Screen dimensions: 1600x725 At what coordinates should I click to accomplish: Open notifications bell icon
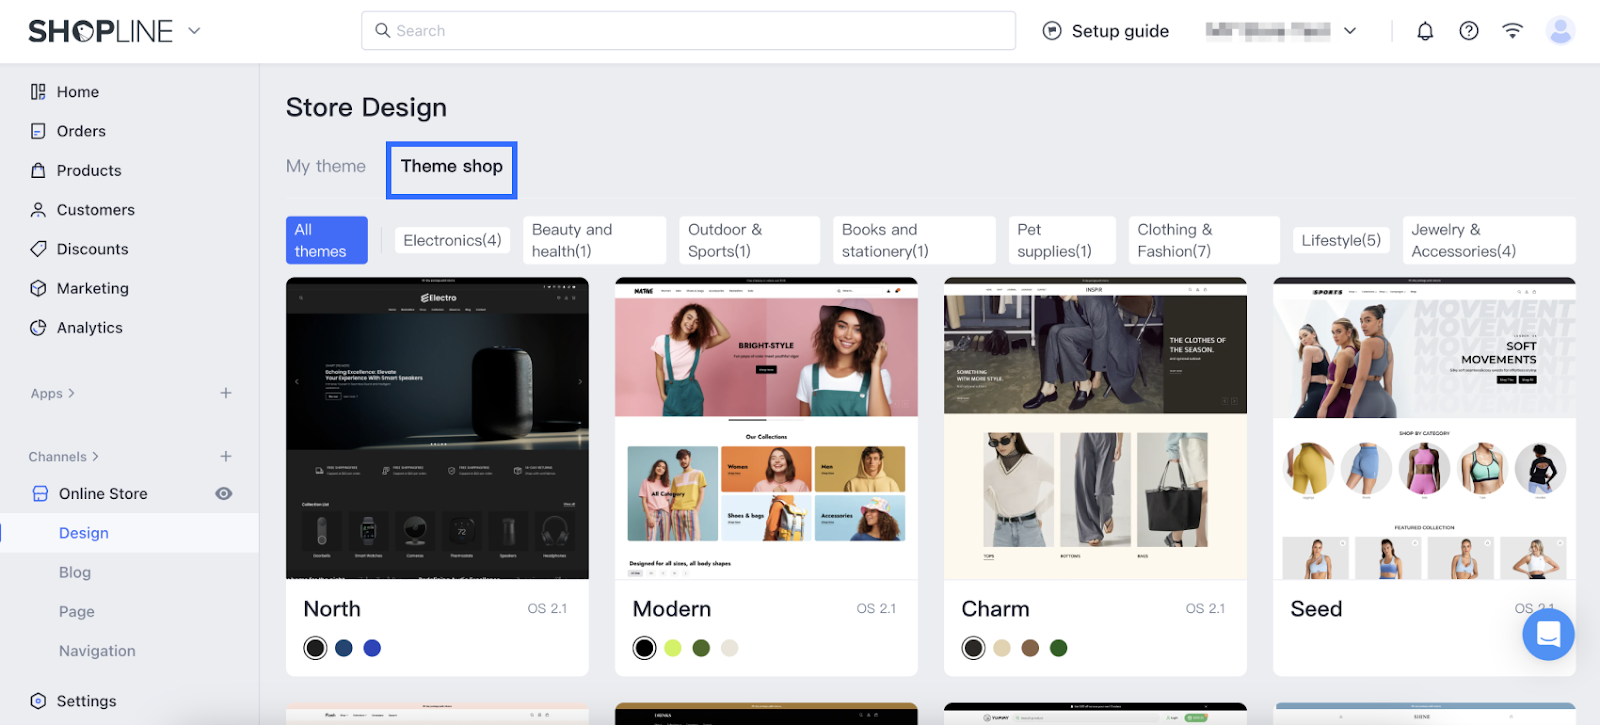click(1425, 31)
